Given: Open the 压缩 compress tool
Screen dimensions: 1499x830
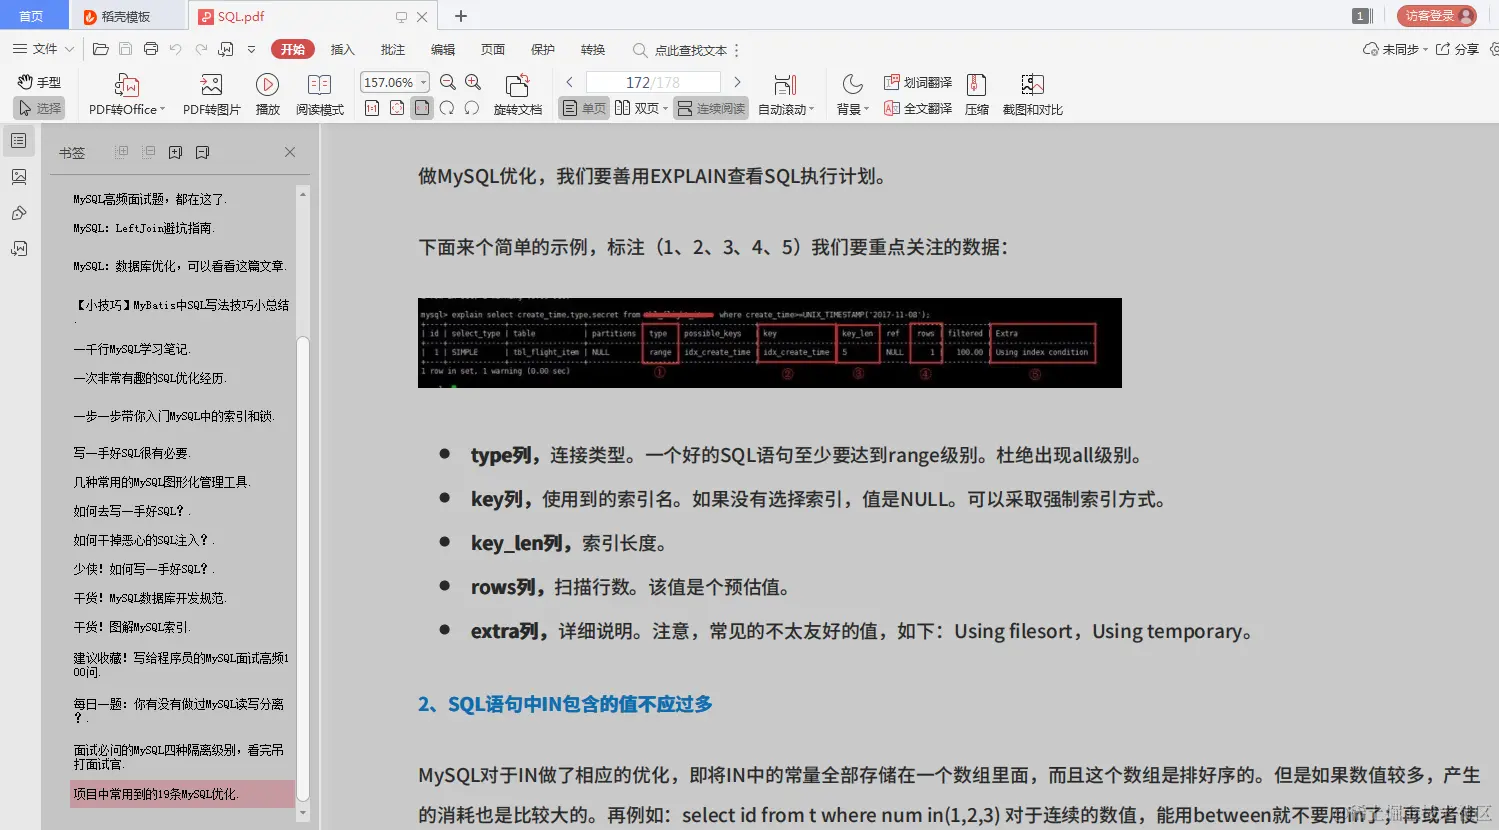Looking at the screenshot, I should [976, 92].
